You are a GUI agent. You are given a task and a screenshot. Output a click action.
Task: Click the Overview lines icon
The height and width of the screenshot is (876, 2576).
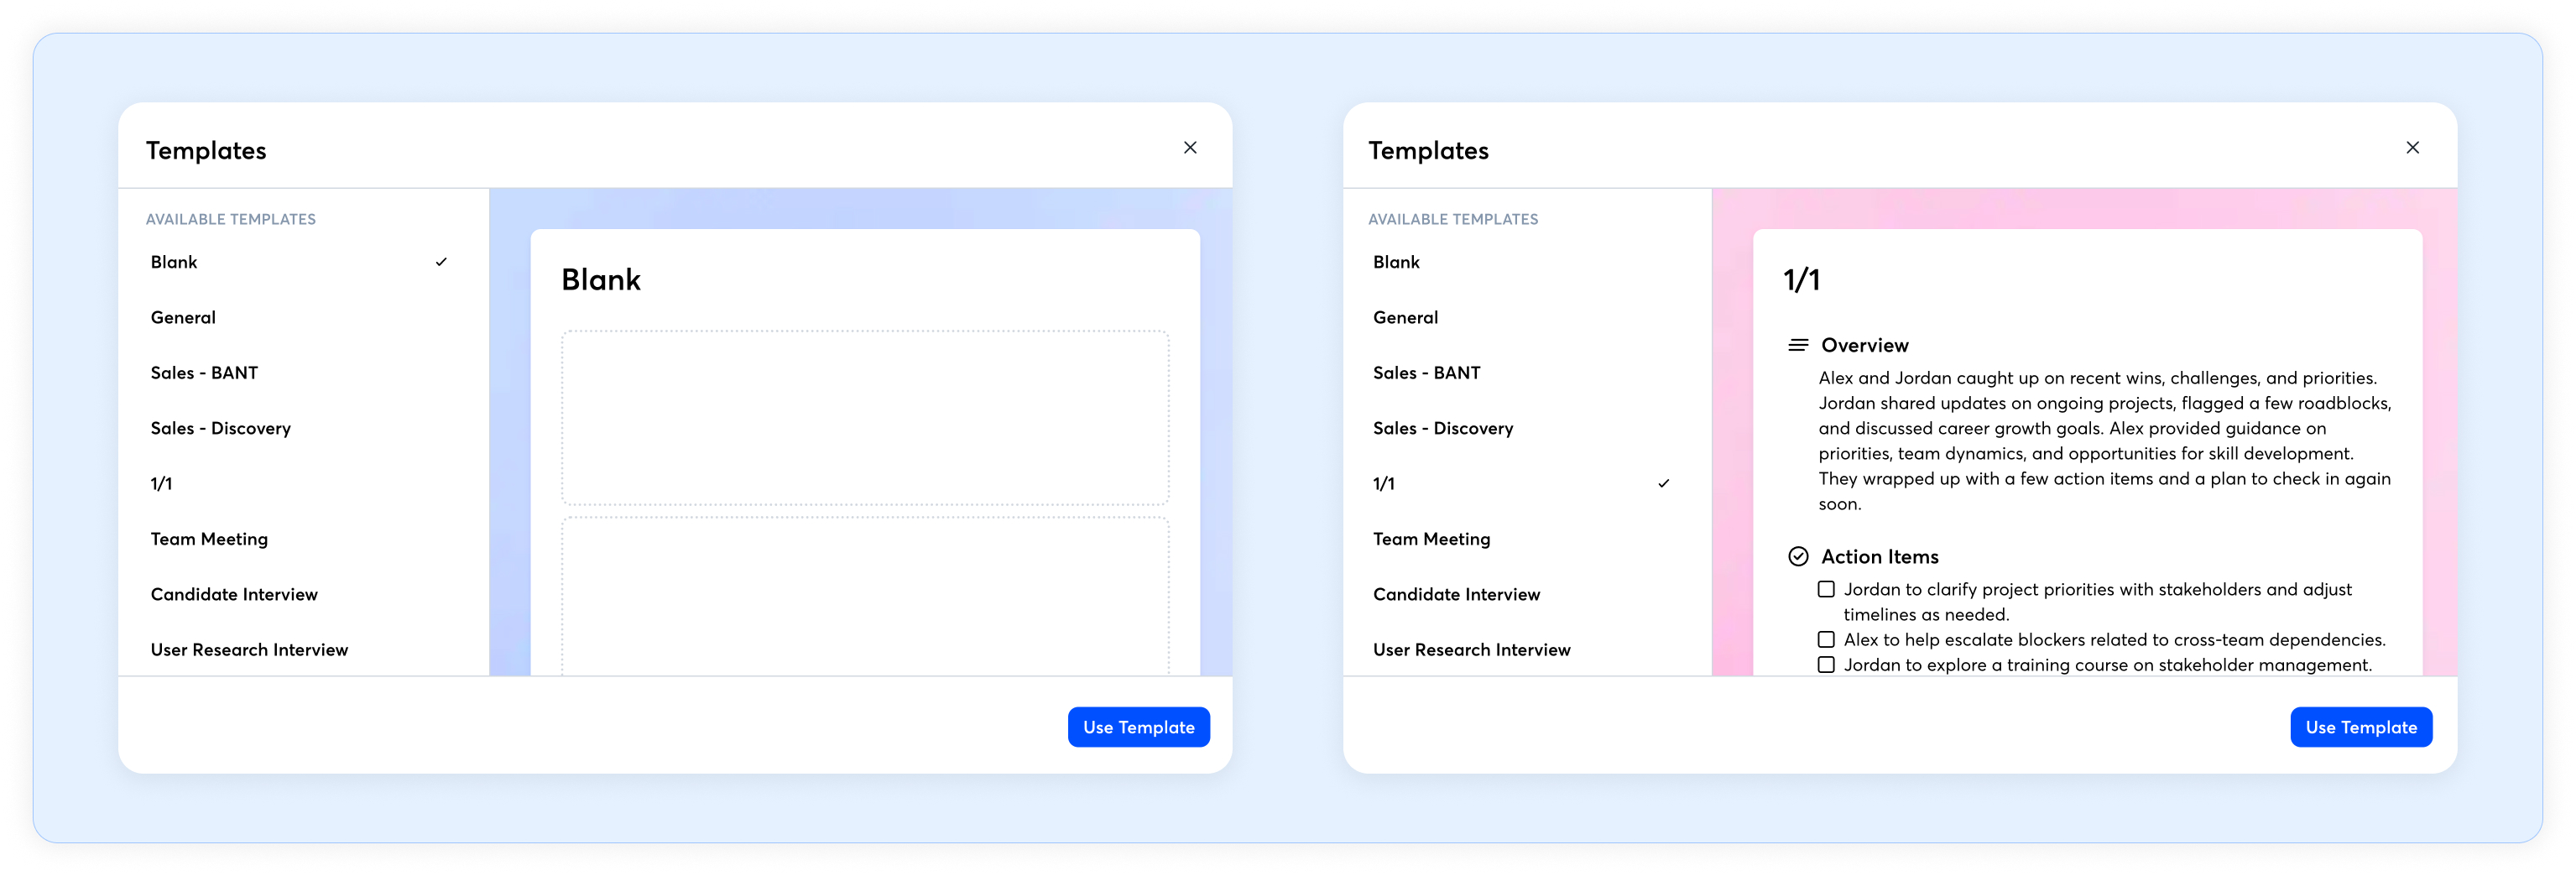(x=1797, y=345)
